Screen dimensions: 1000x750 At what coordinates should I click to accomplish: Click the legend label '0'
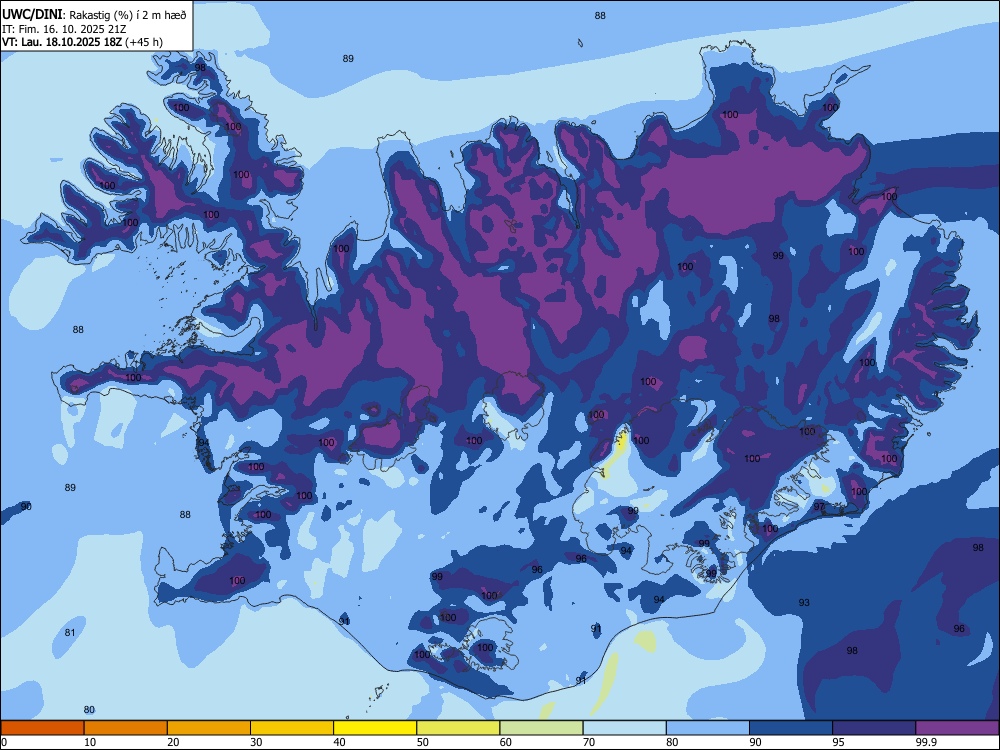3,742
